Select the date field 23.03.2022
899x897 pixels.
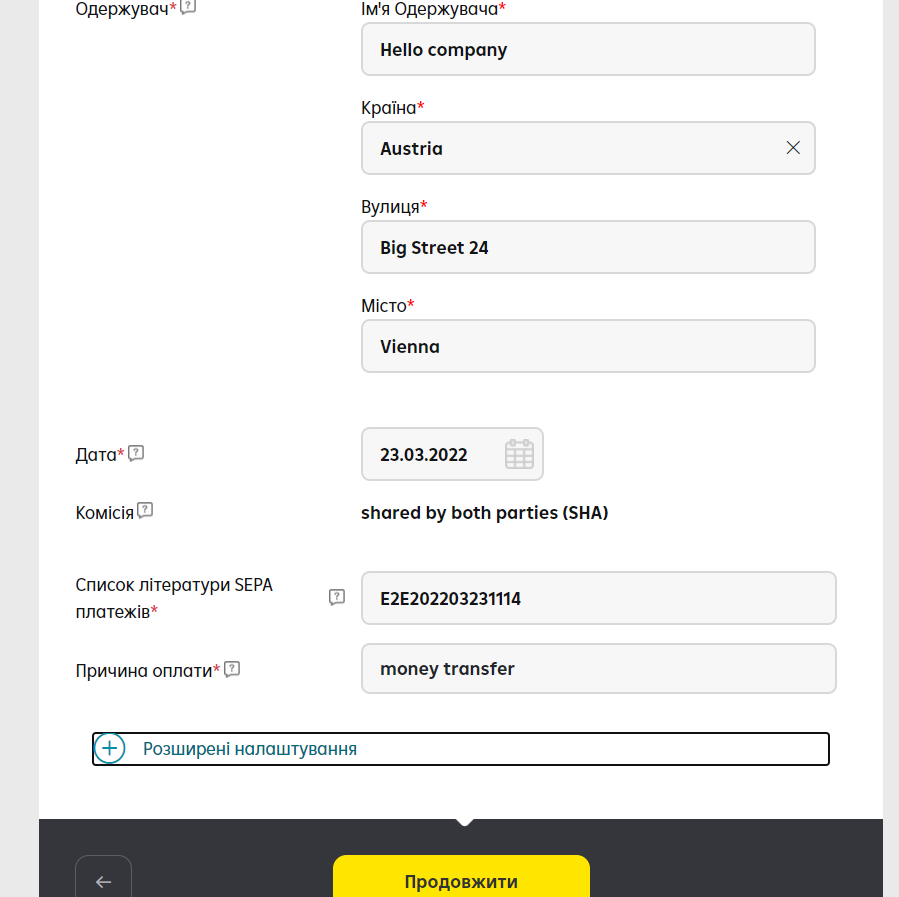pyautogui.click(x=452, y=454)
